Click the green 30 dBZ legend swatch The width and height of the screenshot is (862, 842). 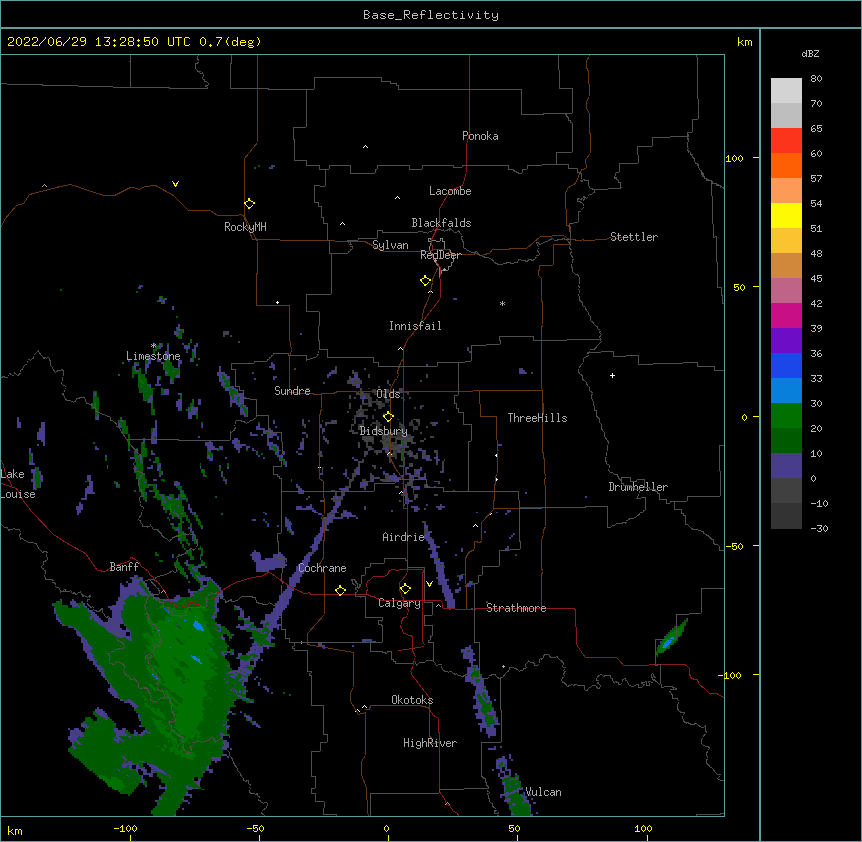point(786,416)
